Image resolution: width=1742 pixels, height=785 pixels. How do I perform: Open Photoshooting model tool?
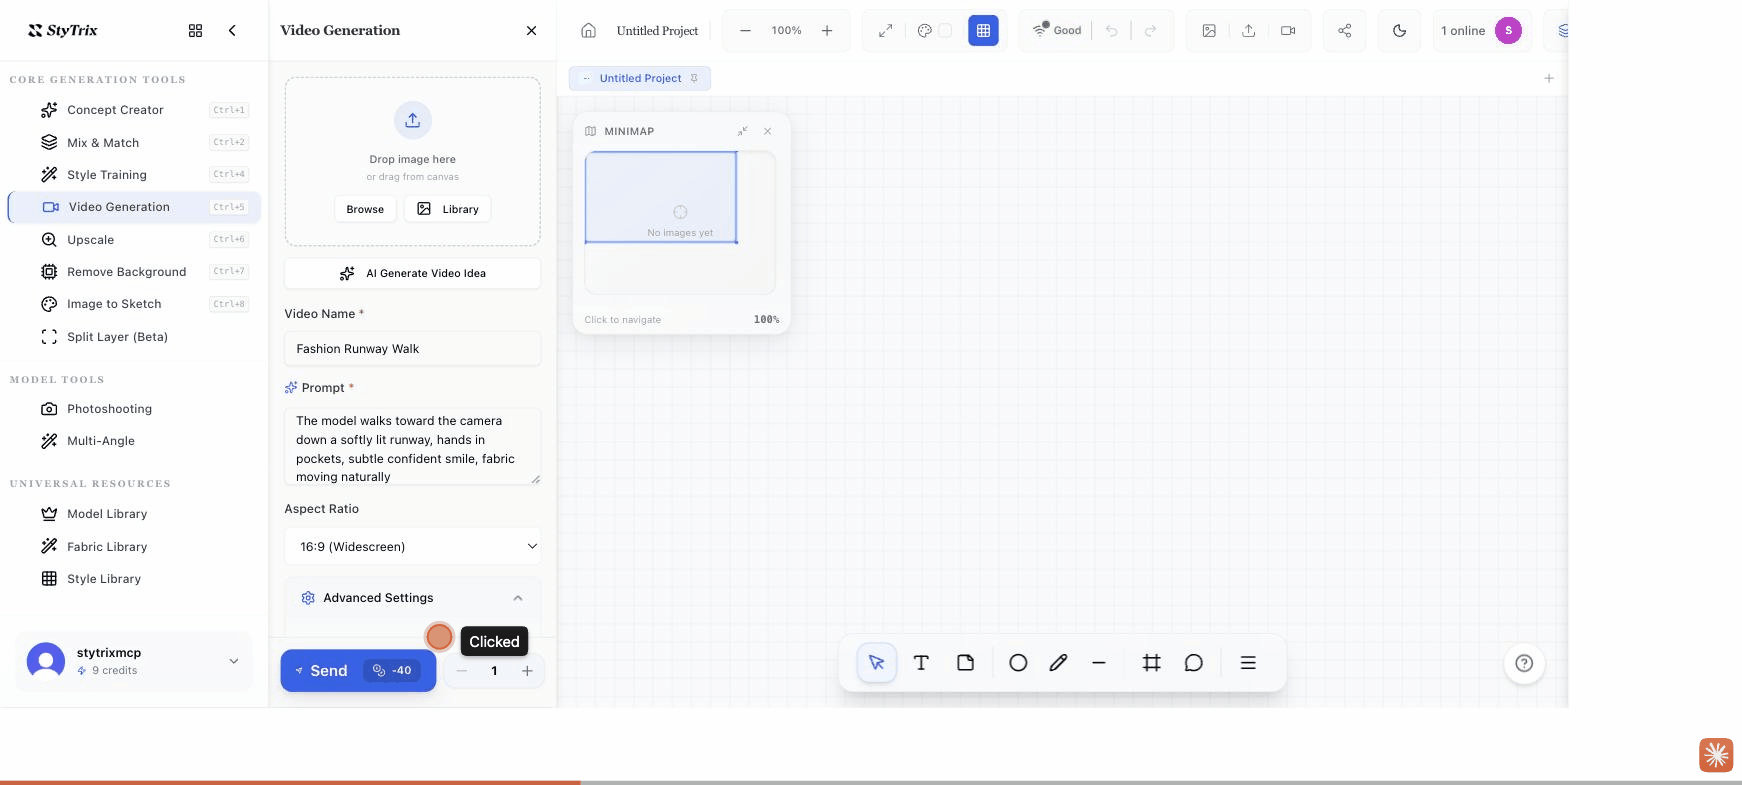click(x=134, y=409)
